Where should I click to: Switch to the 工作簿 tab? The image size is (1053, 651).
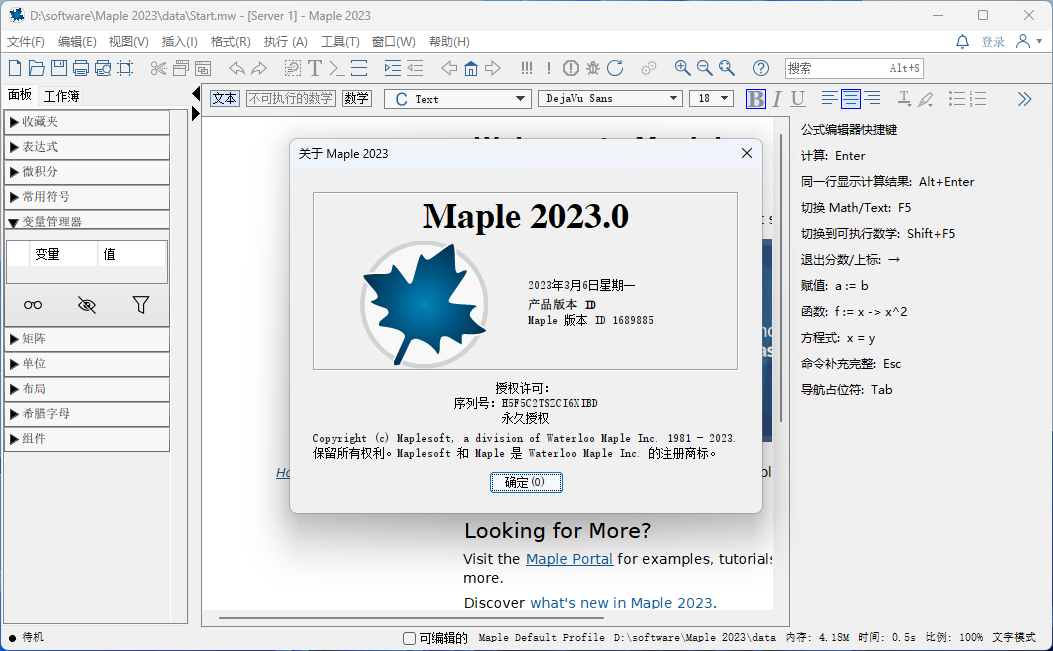coord(61,96)
